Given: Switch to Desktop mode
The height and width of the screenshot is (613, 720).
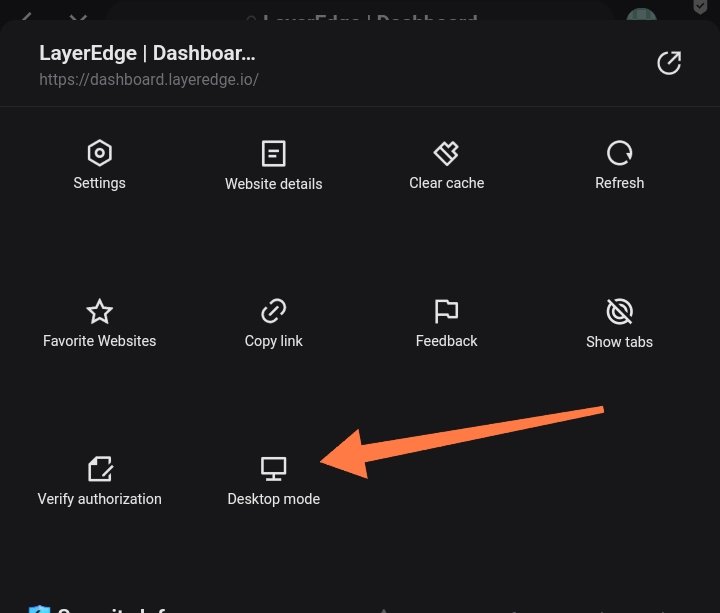Looking at the screenshot, I should pos(274,481).
